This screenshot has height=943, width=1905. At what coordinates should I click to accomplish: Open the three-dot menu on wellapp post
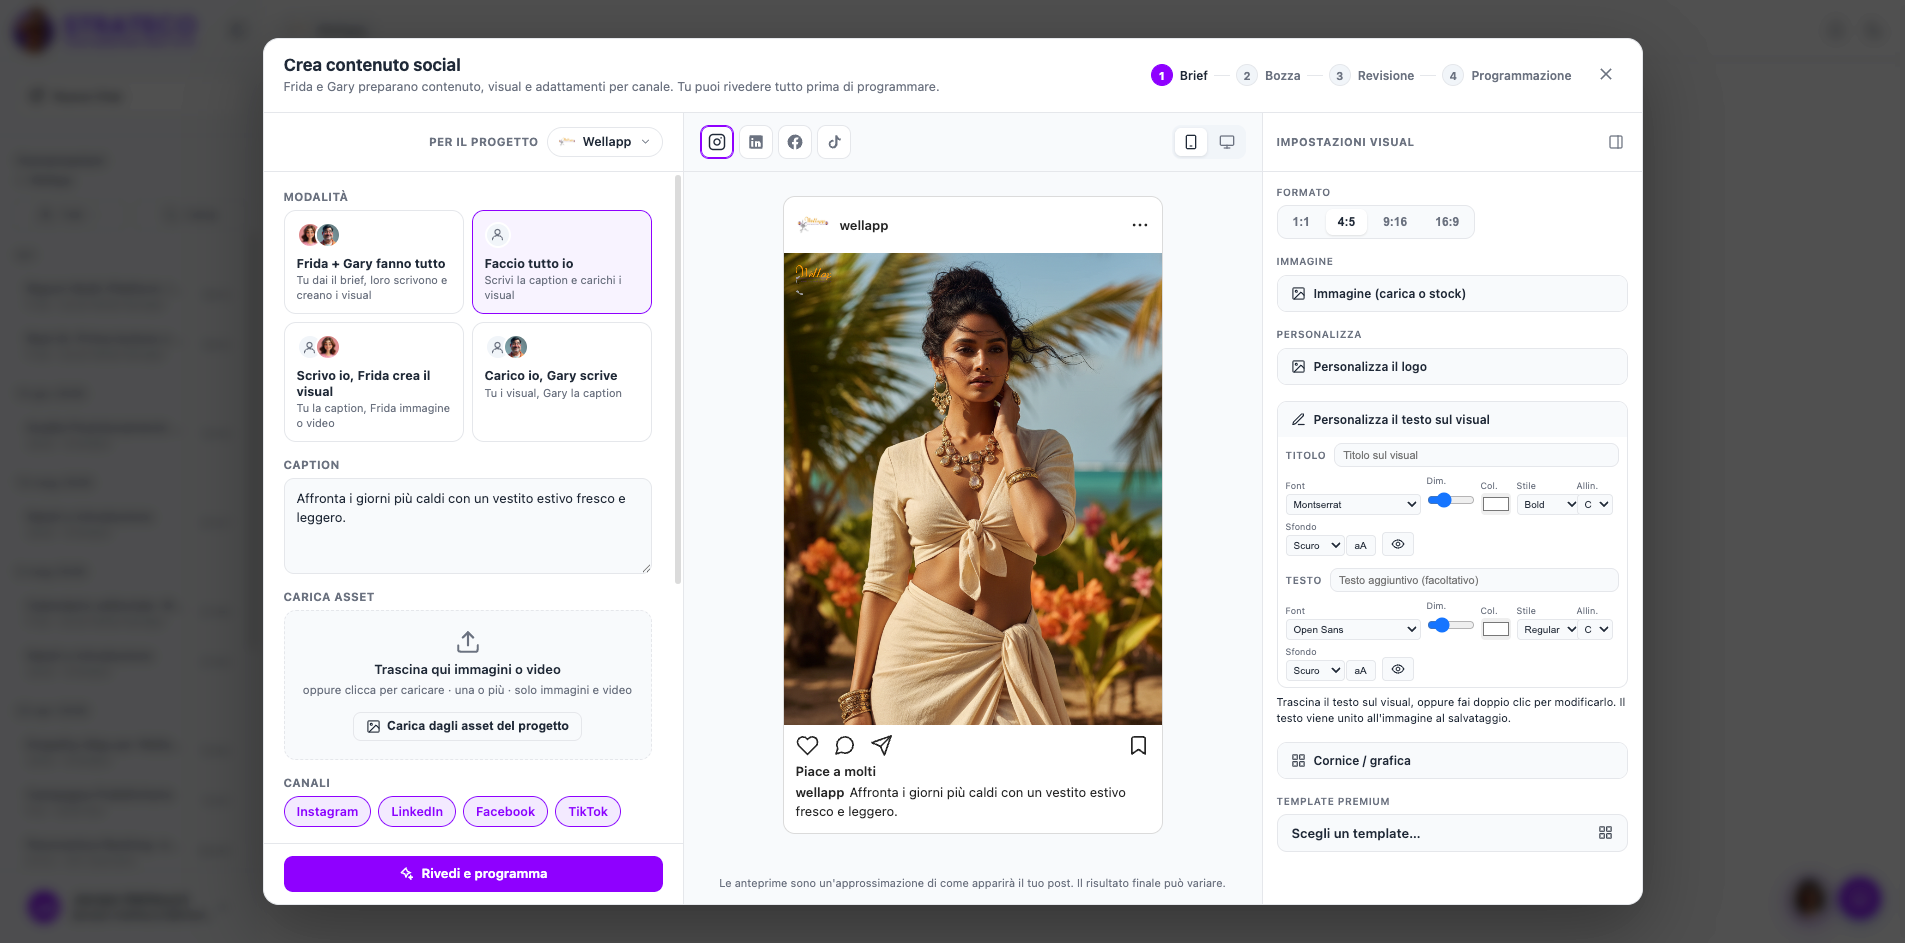point(1140,225)
